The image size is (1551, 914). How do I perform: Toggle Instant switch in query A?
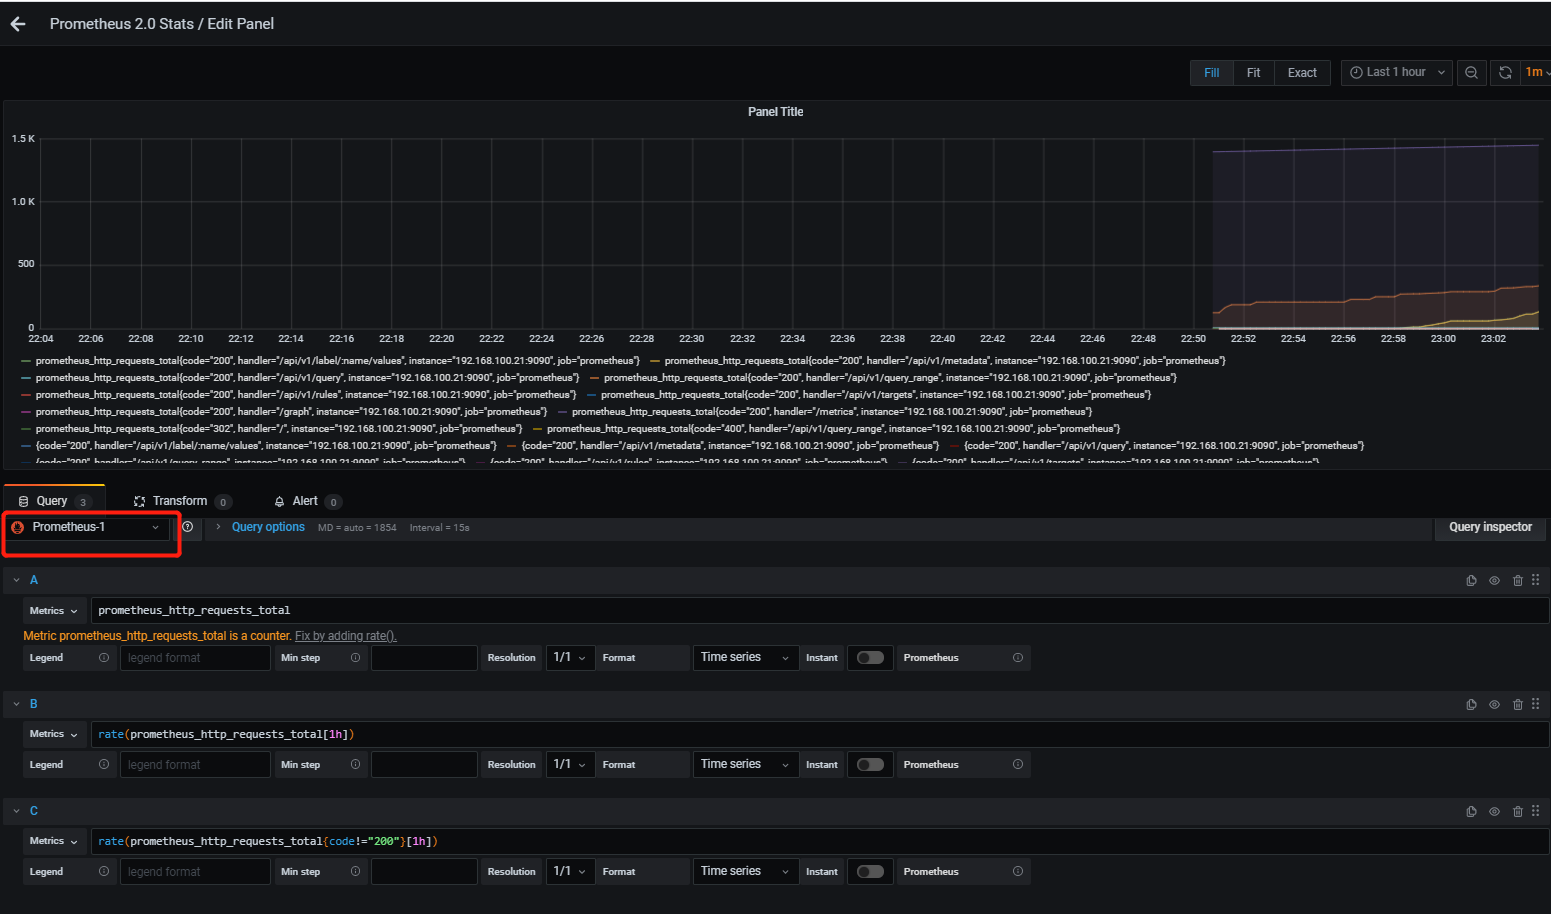tap(870, 658)
